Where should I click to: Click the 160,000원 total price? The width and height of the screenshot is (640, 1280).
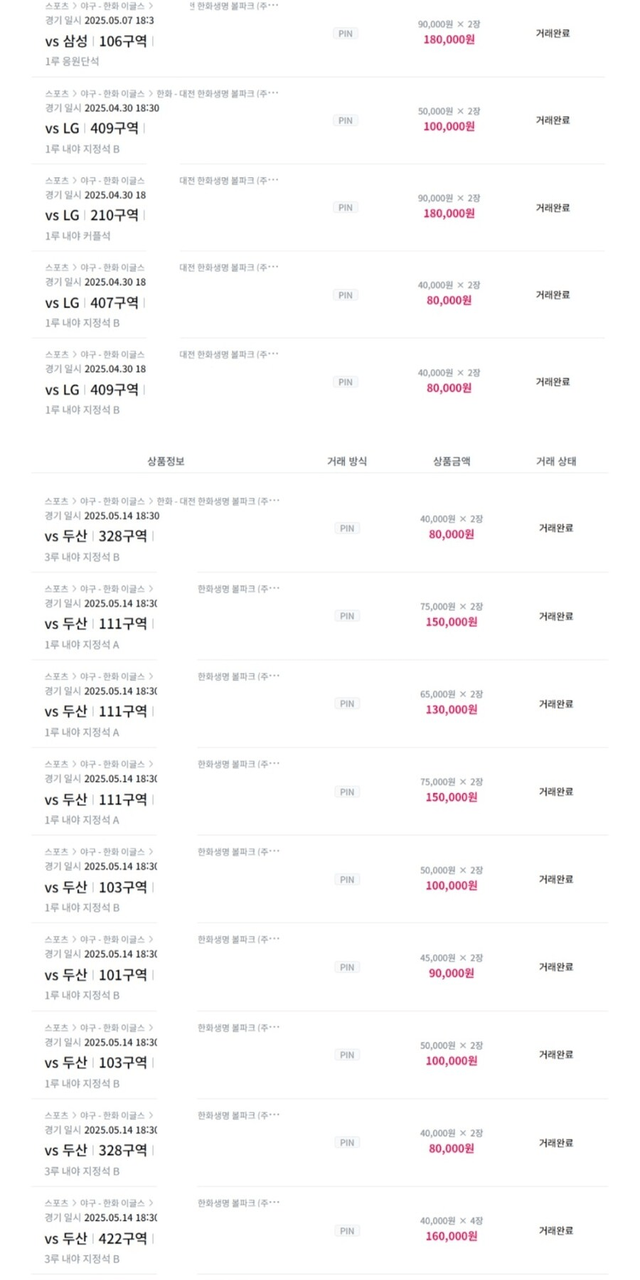[451, 1236]
